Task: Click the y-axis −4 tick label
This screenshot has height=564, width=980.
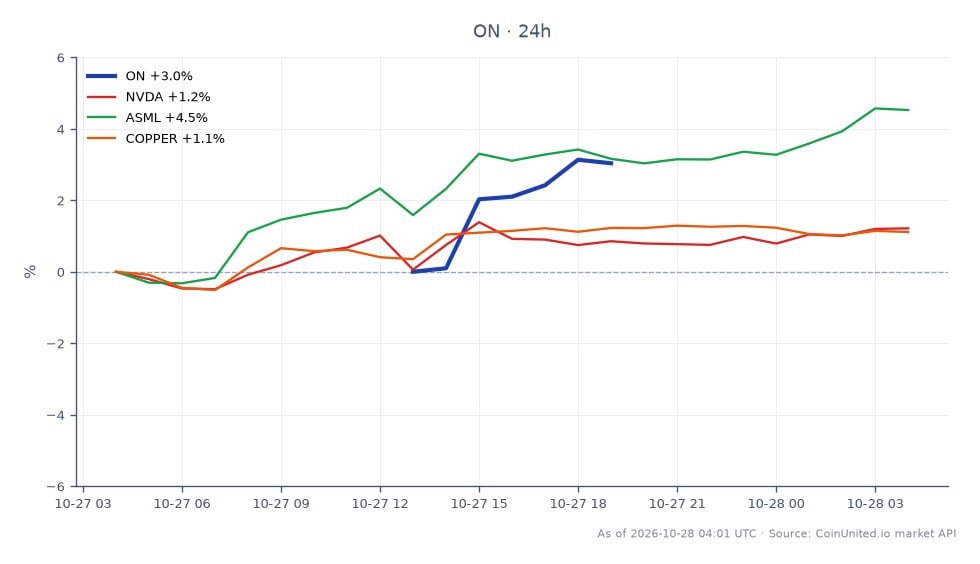Action: [56, 415]
